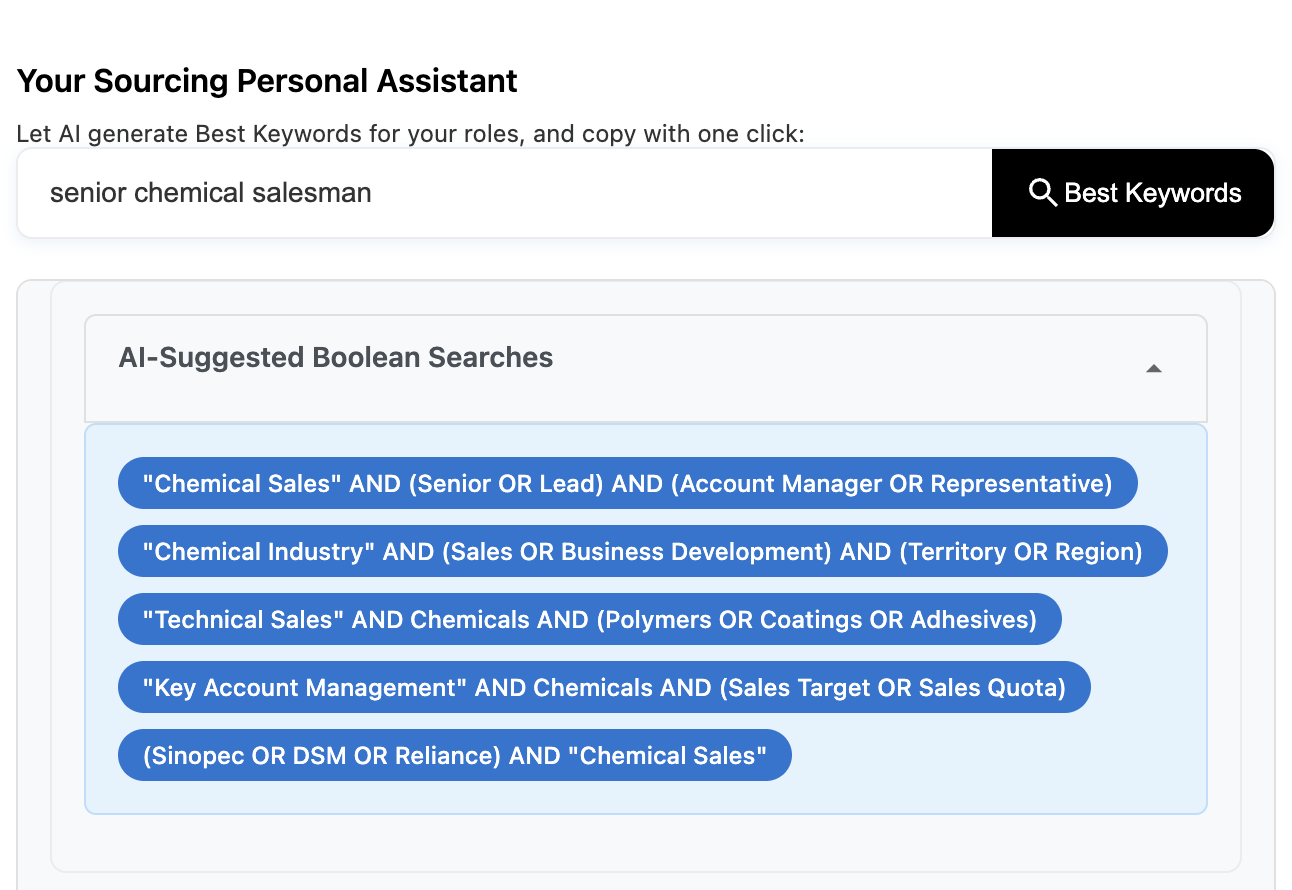Image resolution: width=1292 pixels, height=890 pixels.
Task: Click the "Let AI generate Best Keywords" description
Action: point(410,134)
